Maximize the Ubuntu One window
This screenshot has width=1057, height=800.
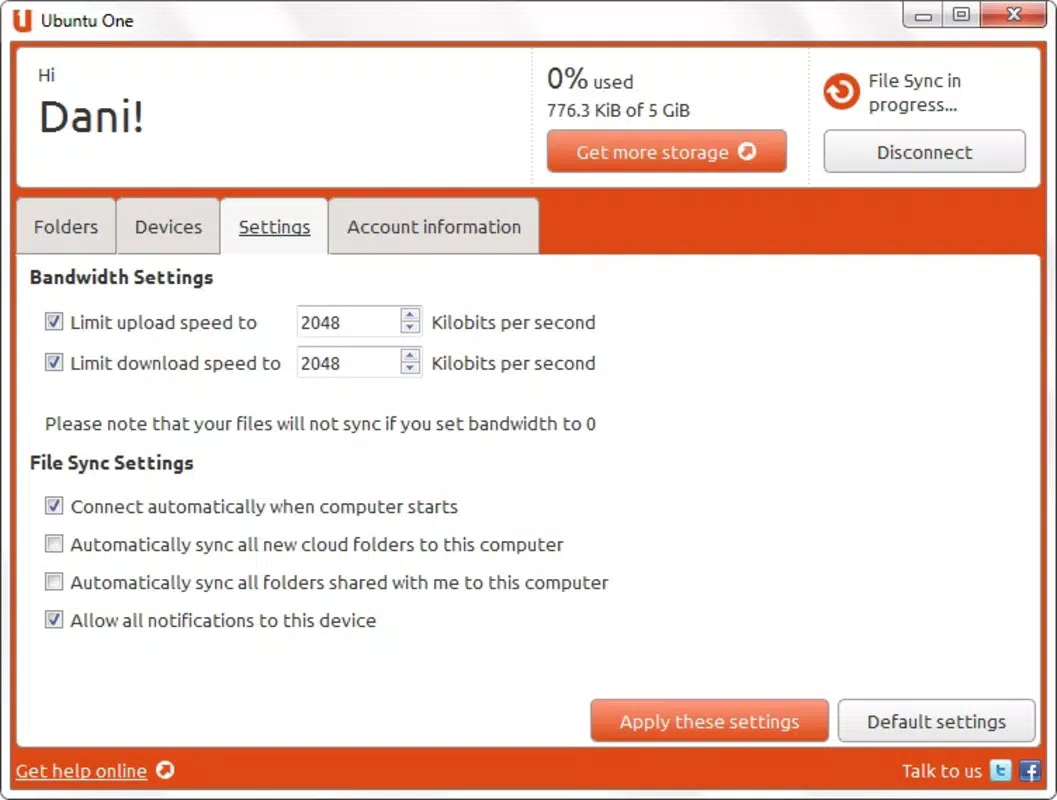[961, 15]
